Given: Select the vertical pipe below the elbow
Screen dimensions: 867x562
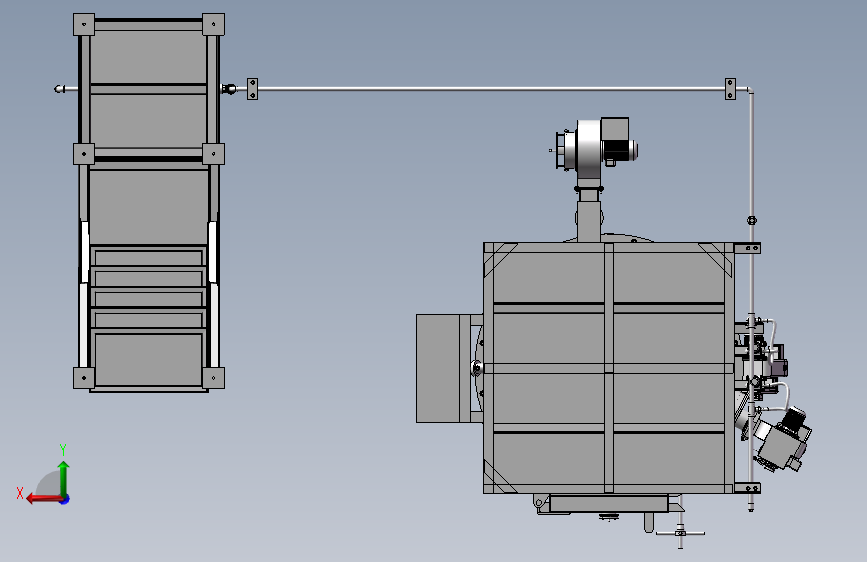Looking at the screenshot, I should [x=751, y=155].
